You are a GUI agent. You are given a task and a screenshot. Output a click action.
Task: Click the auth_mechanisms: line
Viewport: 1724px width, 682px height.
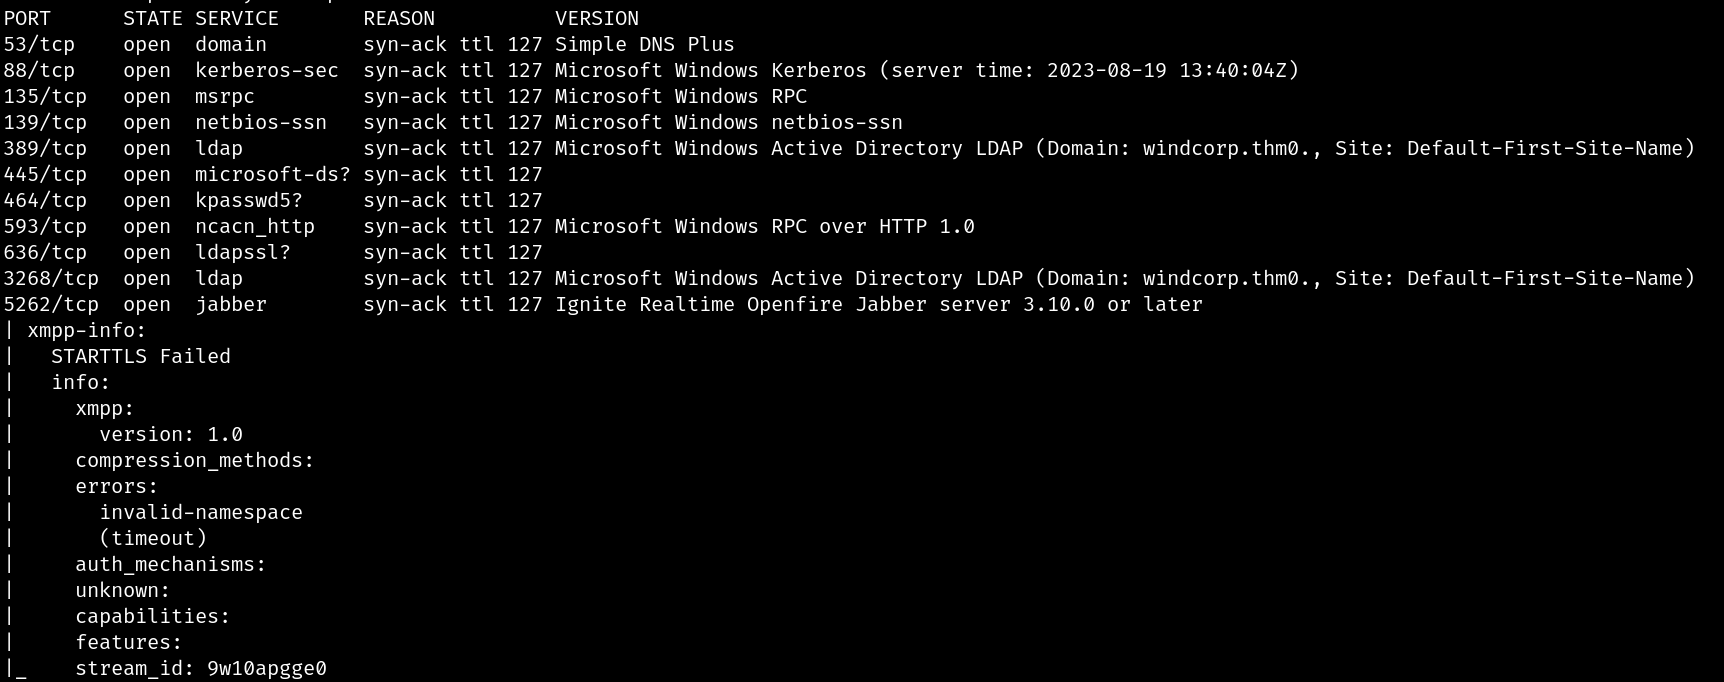tap(171, 565)
